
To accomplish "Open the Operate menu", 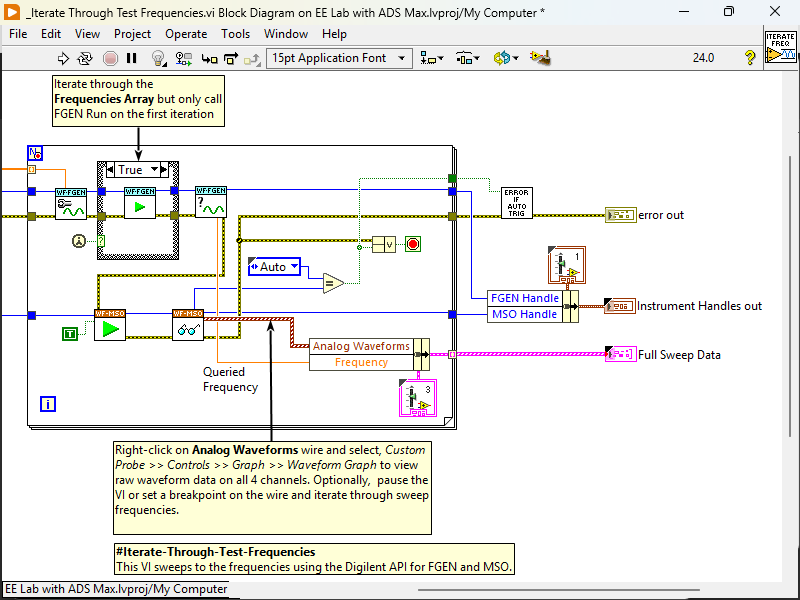I will click(186, 34).
